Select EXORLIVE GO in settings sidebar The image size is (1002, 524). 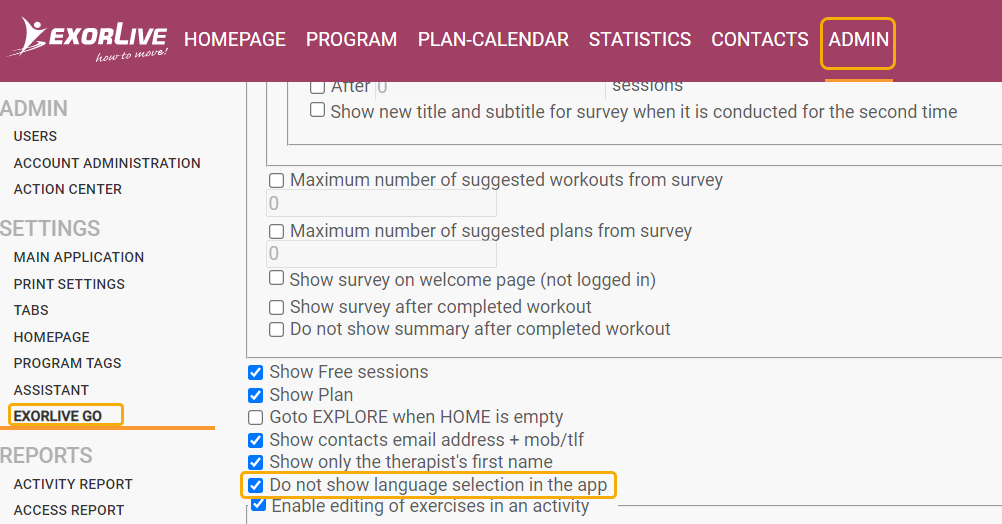[58, 416]
